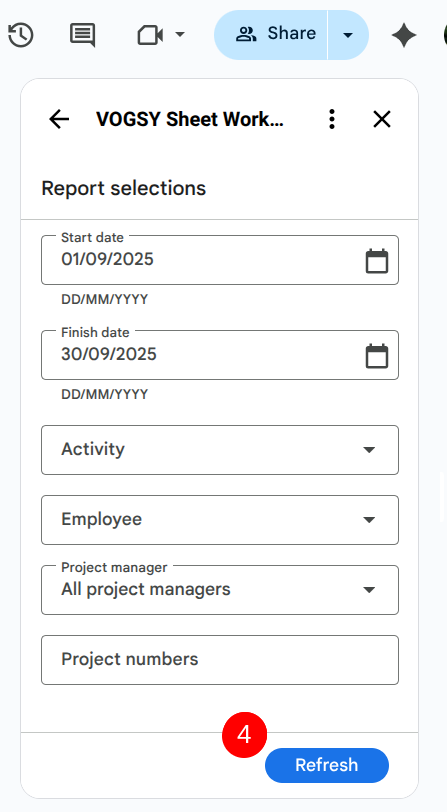The image size is (447, 812).
Task: Click the VOGSY Sheet Work... title
Action: (190, 120)
